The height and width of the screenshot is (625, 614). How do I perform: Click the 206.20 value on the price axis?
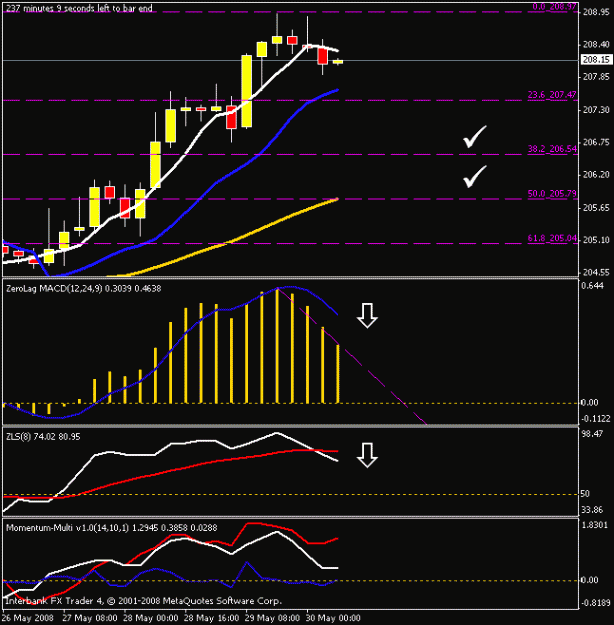tap(596, 175)
